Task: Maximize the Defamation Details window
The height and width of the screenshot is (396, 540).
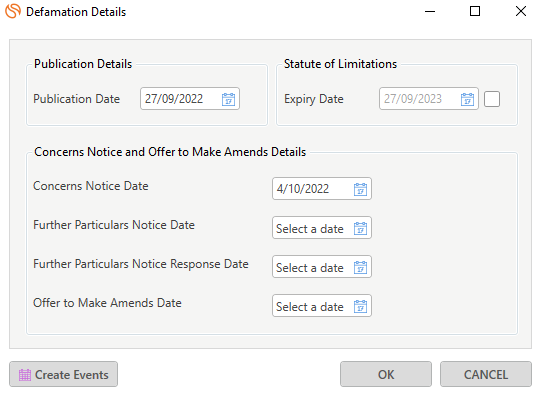Action: (x=475, y=11)
